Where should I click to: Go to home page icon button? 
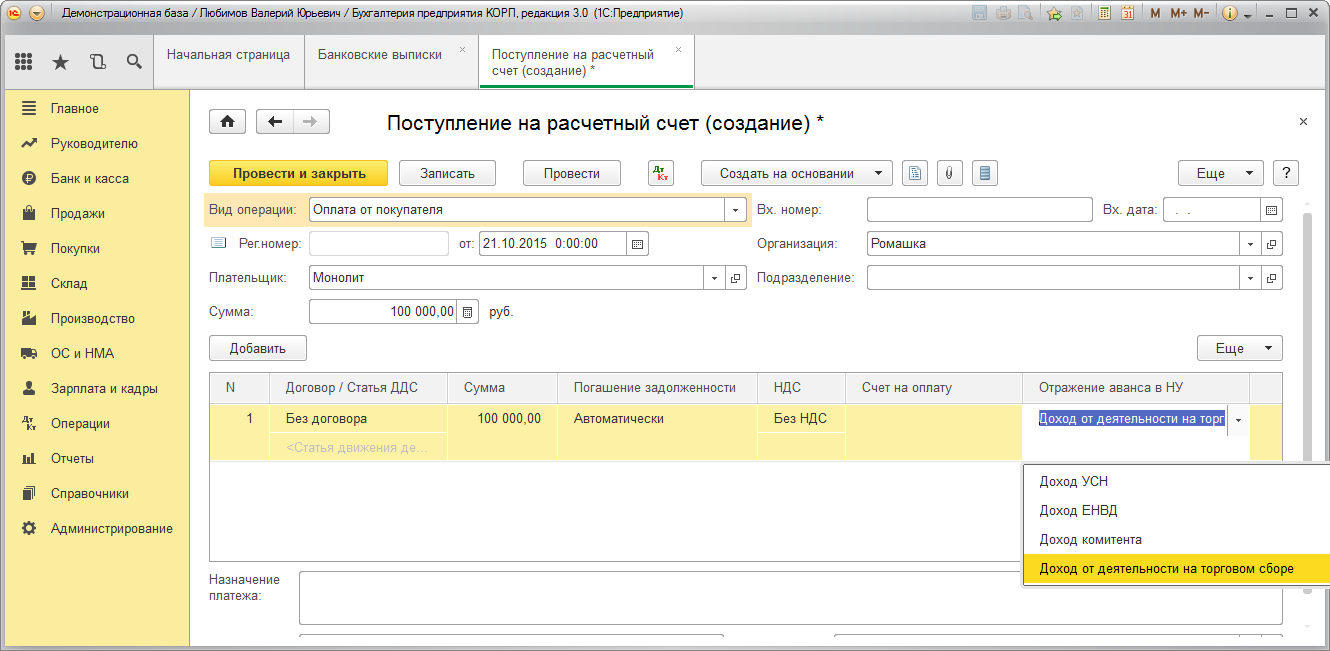(227, 122)
